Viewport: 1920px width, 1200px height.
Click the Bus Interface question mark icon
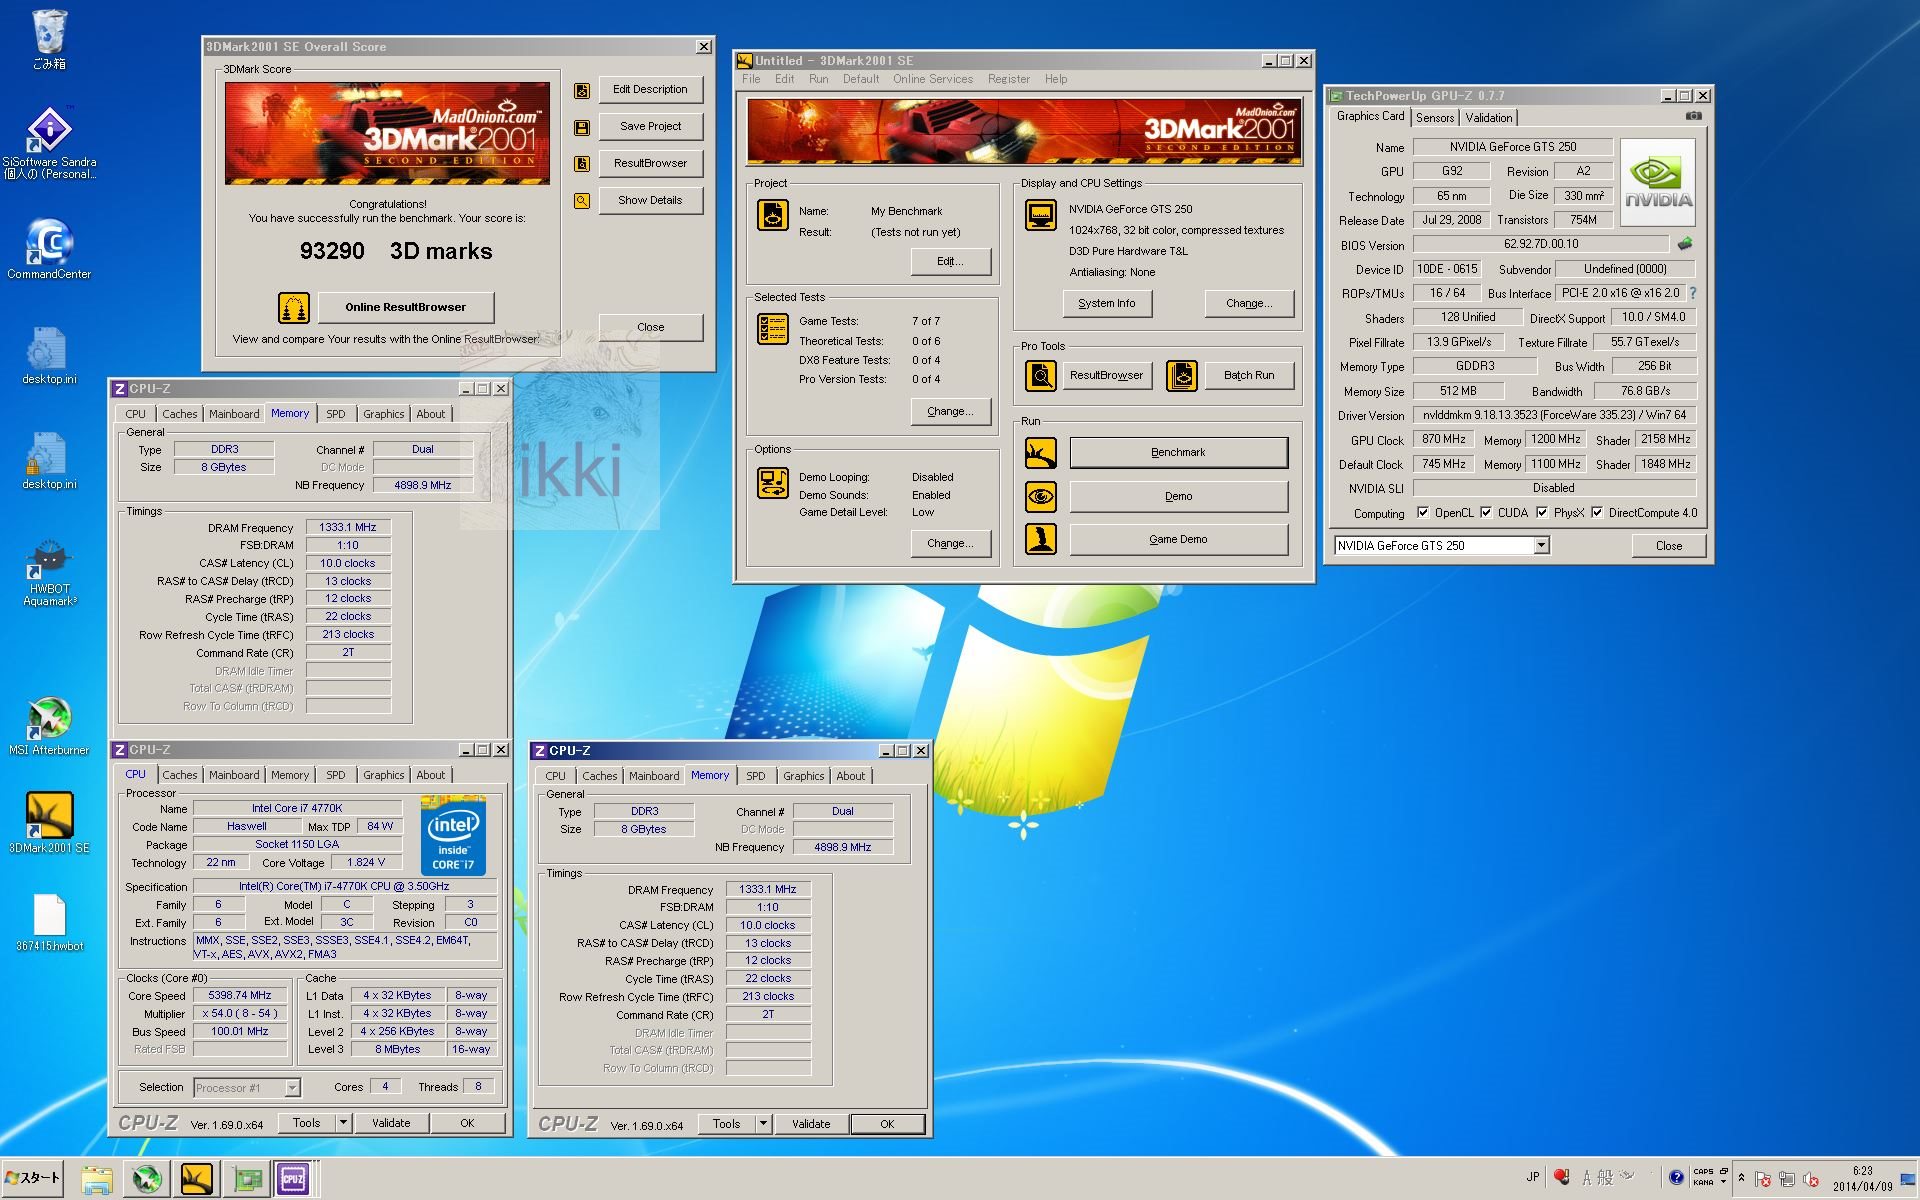(1693, 293)
